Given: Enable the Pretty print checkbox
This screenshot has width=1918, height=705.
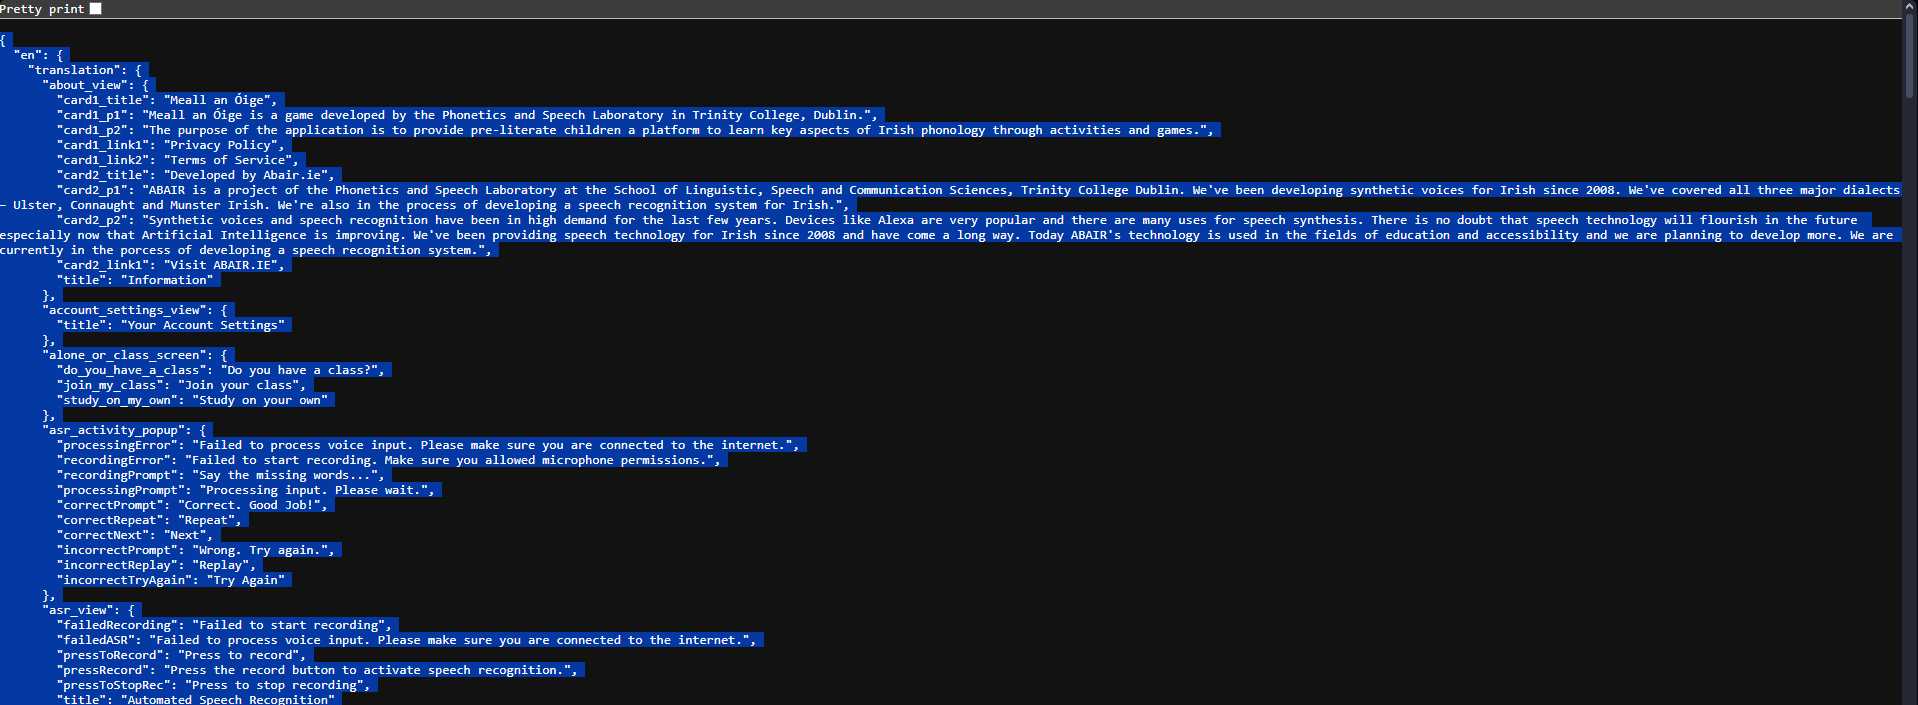Looking at the screenshot, I should click(x=96, y=9).
